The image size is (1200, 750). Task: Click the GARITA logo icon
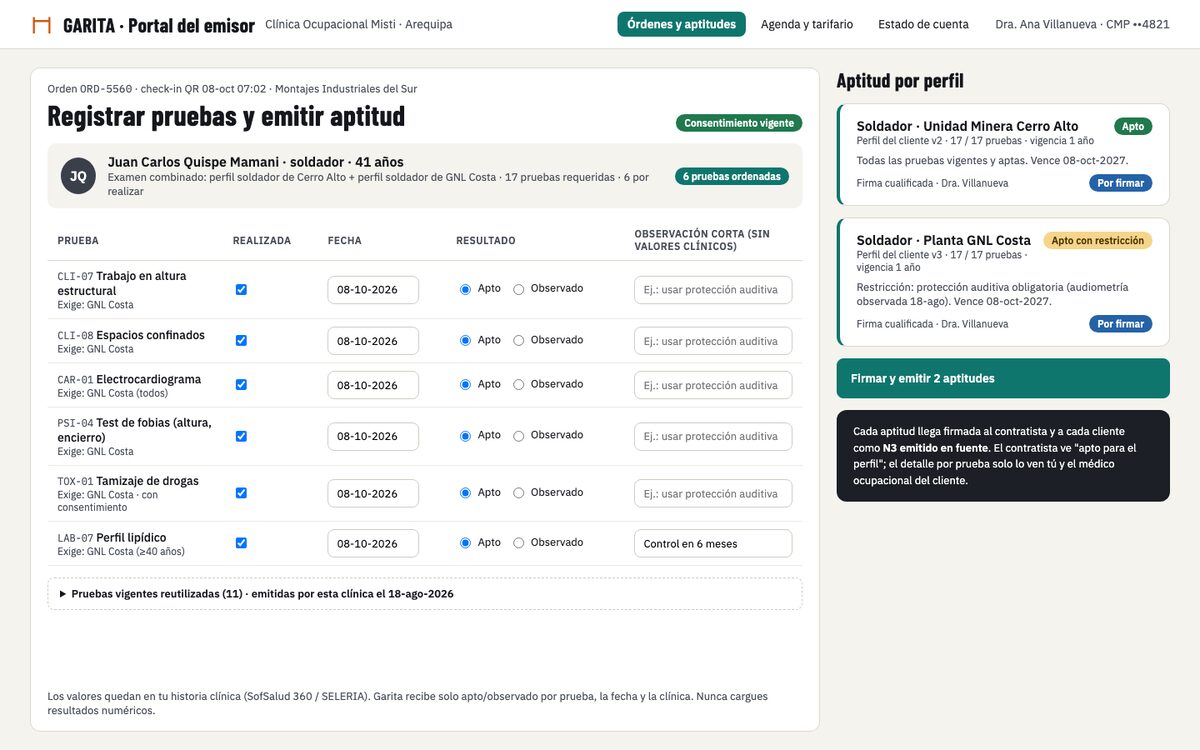click(41, 25)
